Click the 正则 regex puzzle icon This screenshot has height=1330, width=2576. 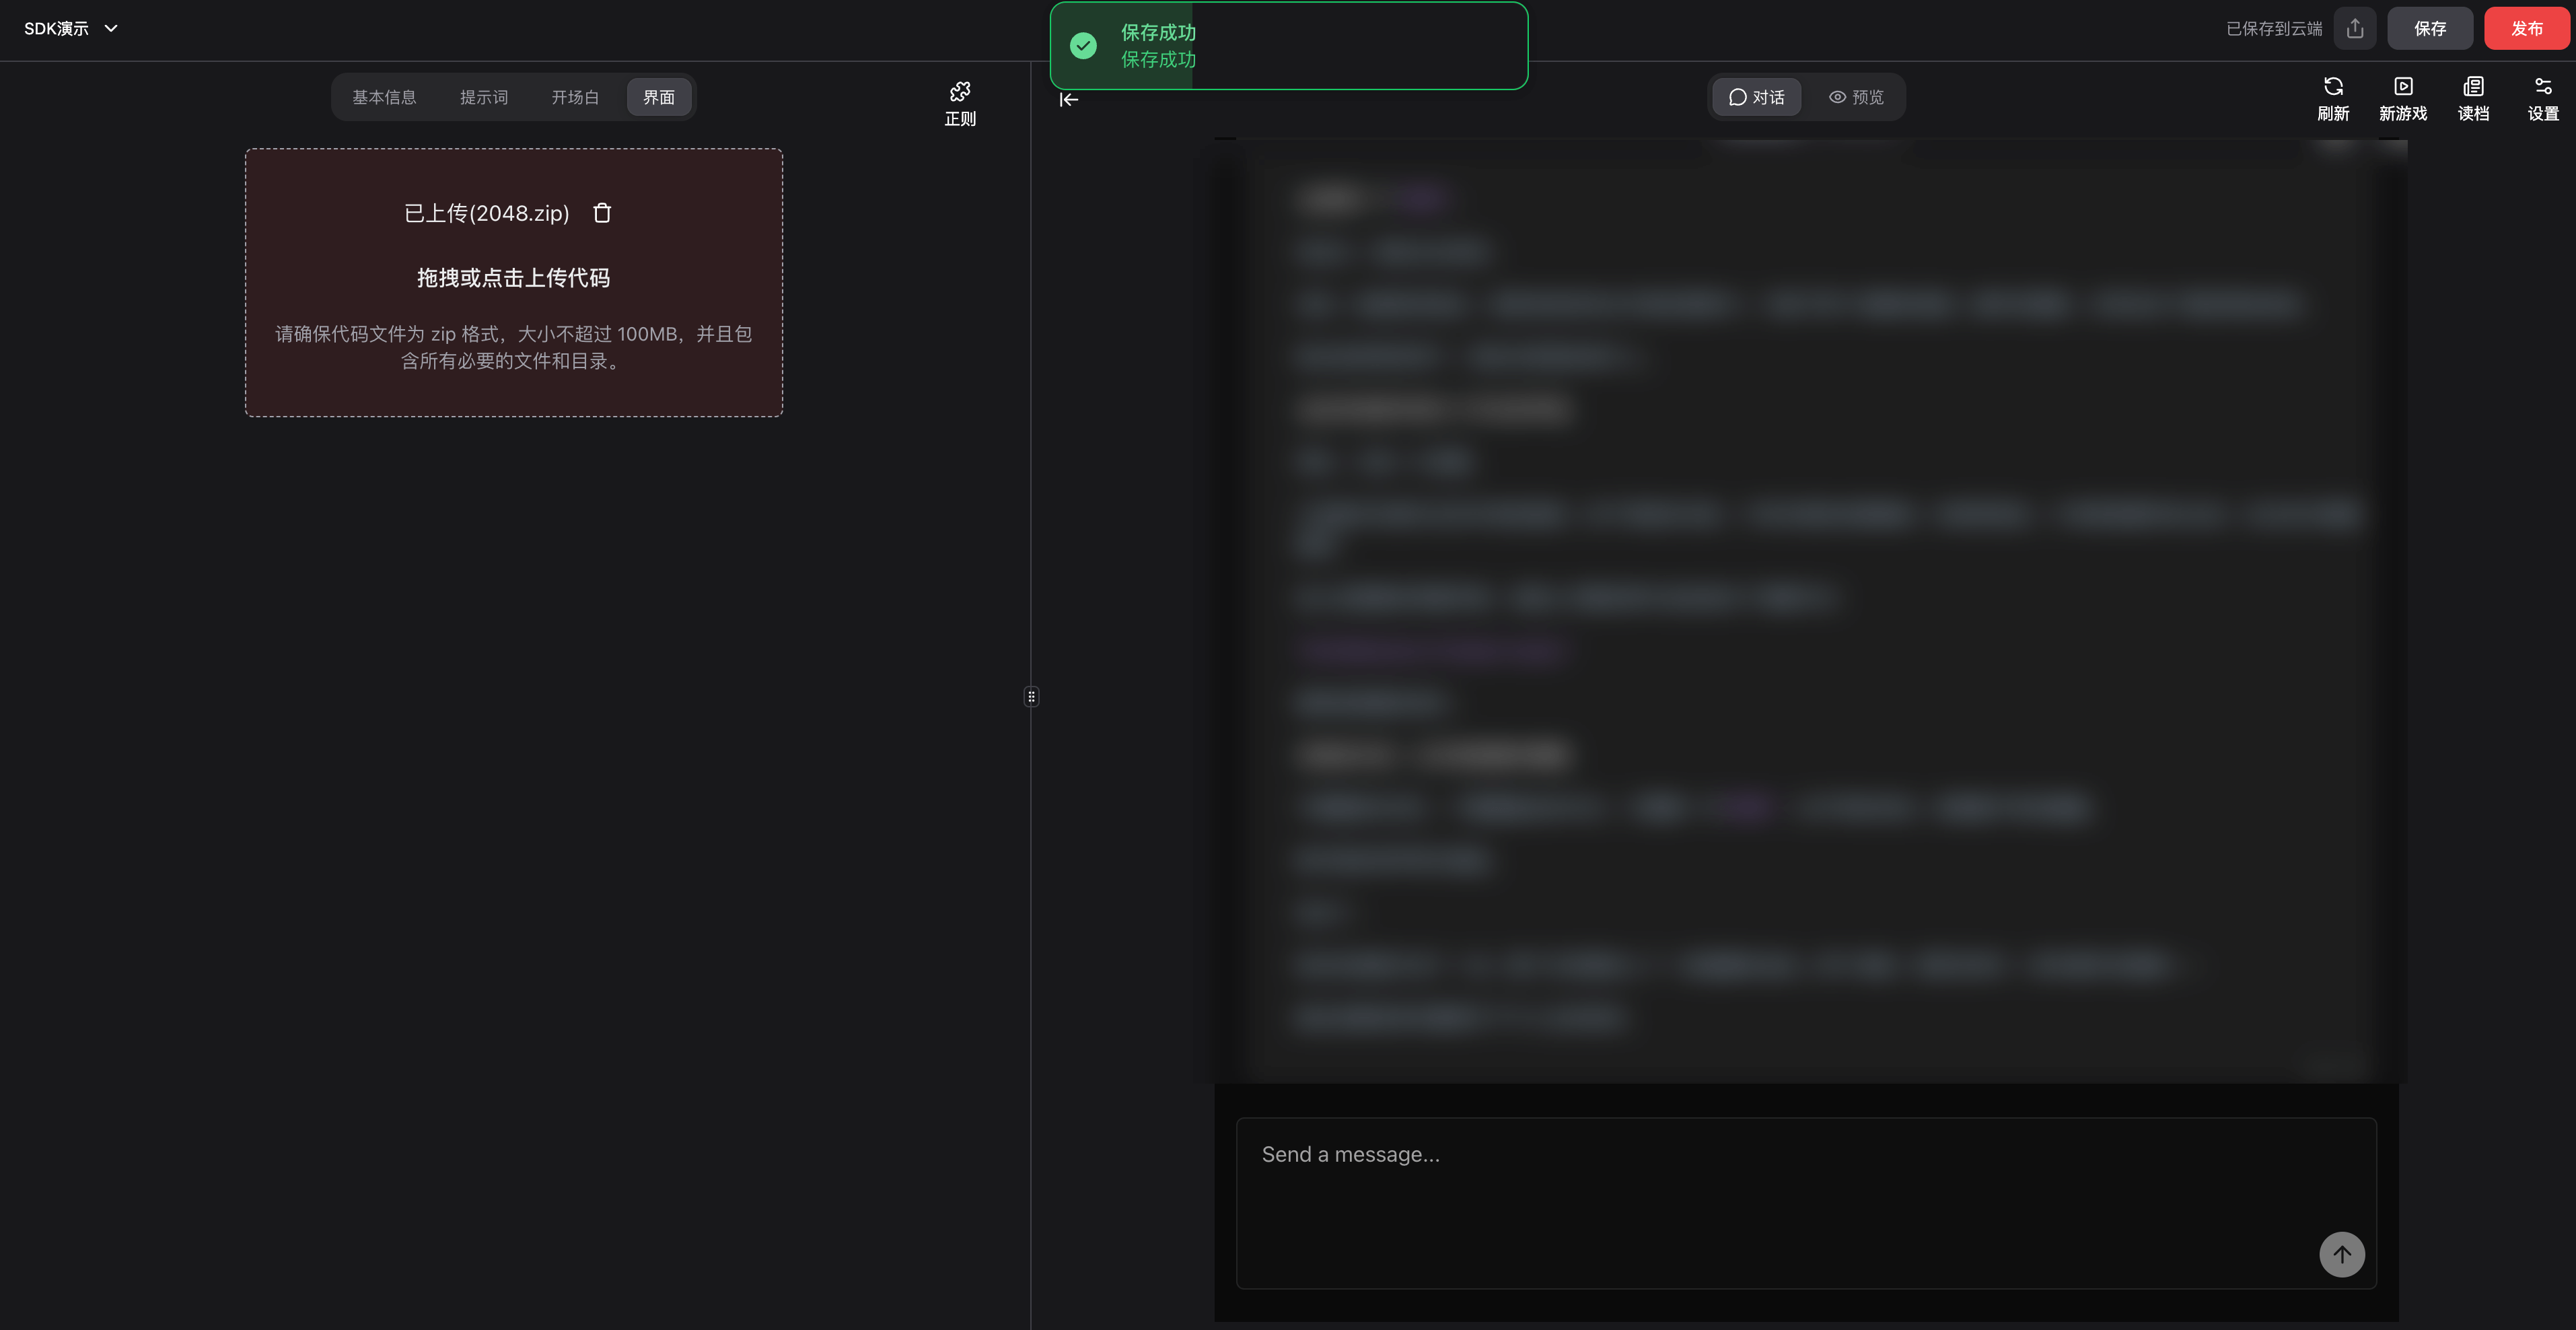(959, 93)
